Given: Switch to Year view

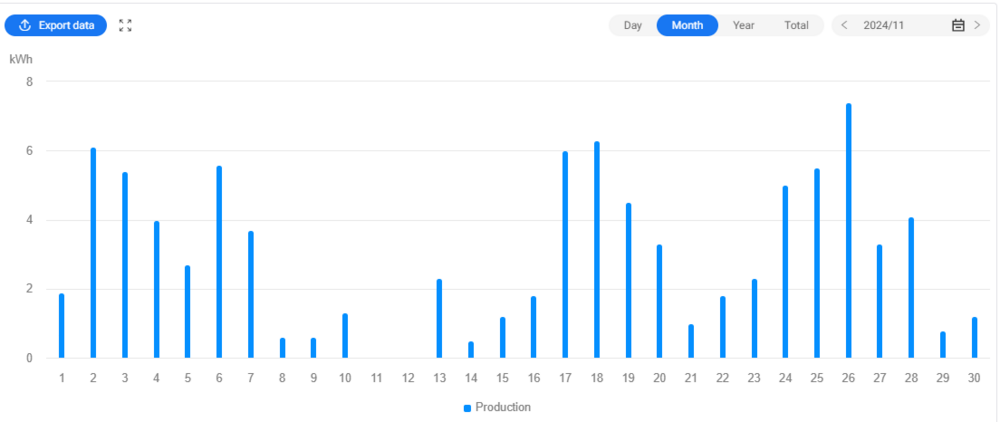Looking at the screenshot, I should 743,25.
